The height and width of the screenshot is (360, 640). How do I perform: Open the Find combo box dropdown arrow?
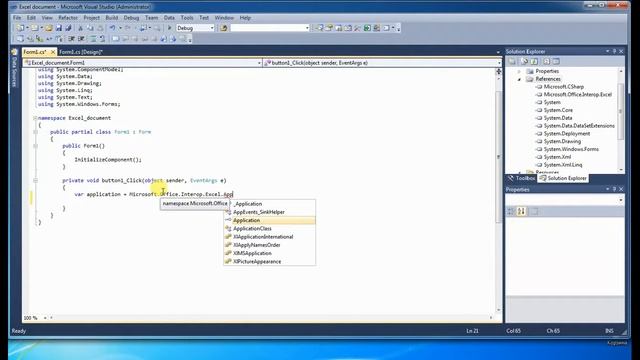307,28
